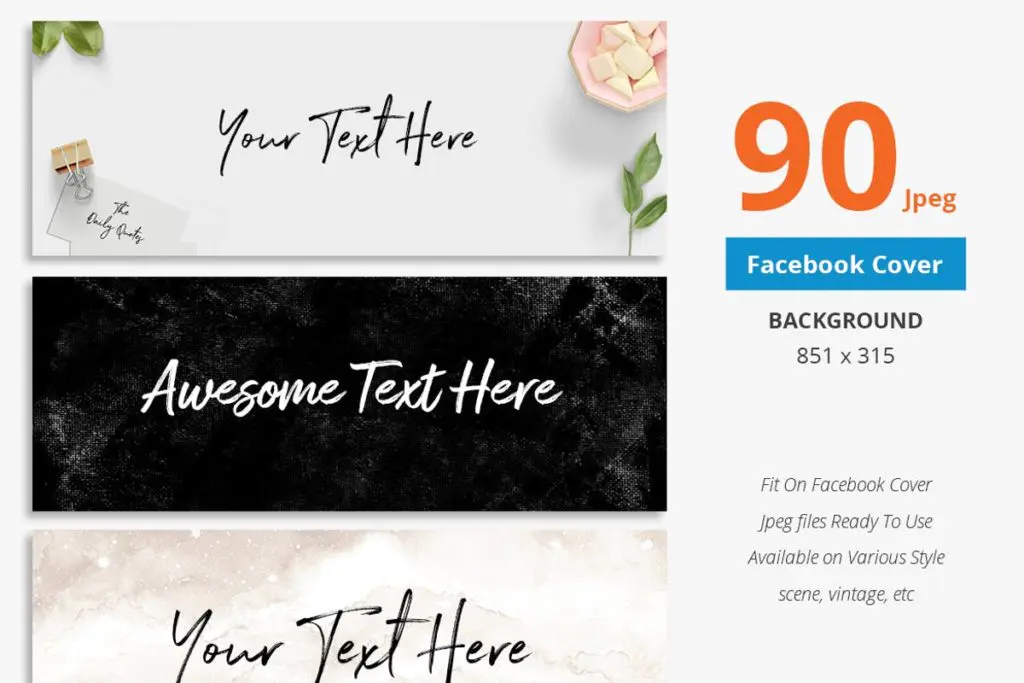Select the black grunge cover thumbnail
Screen dimensions: 1024x683
[349, 394]
